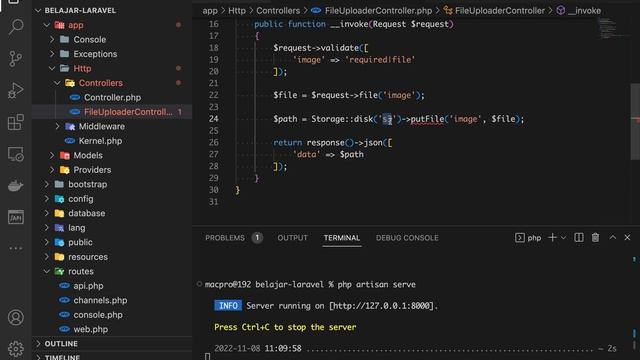Close the terminal panel
Image resolution: width=640 pixels, height=360 pixels.
click(627, 238)
